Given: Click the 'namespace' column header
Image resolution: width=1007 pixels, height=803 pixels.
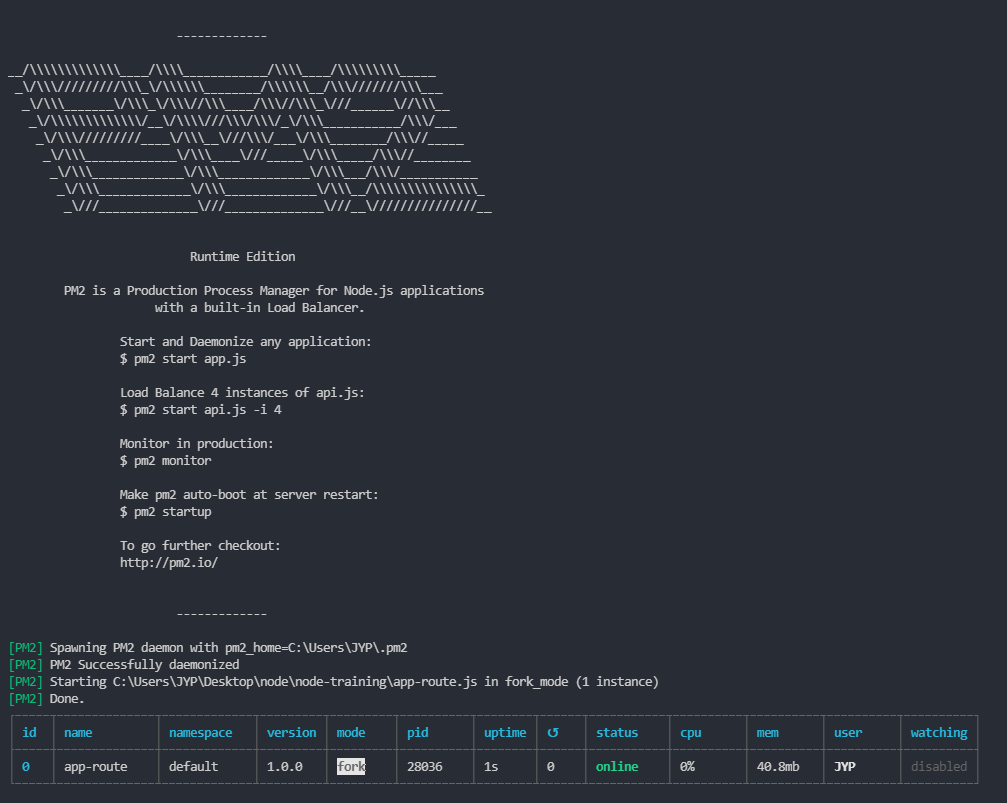Looking at the screenshot, I should click(x=200, y=733).
